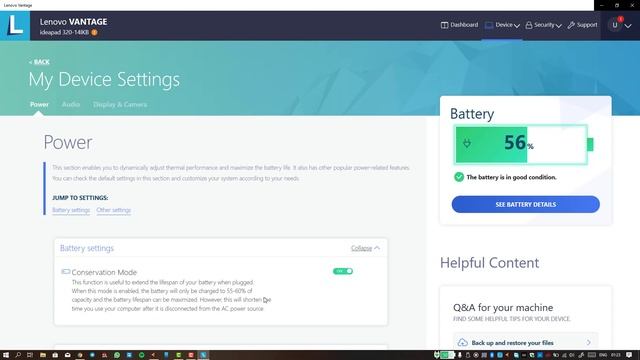Click the green battery condition checkmark
Screen dimensions: 640x360
coord(459,177)
